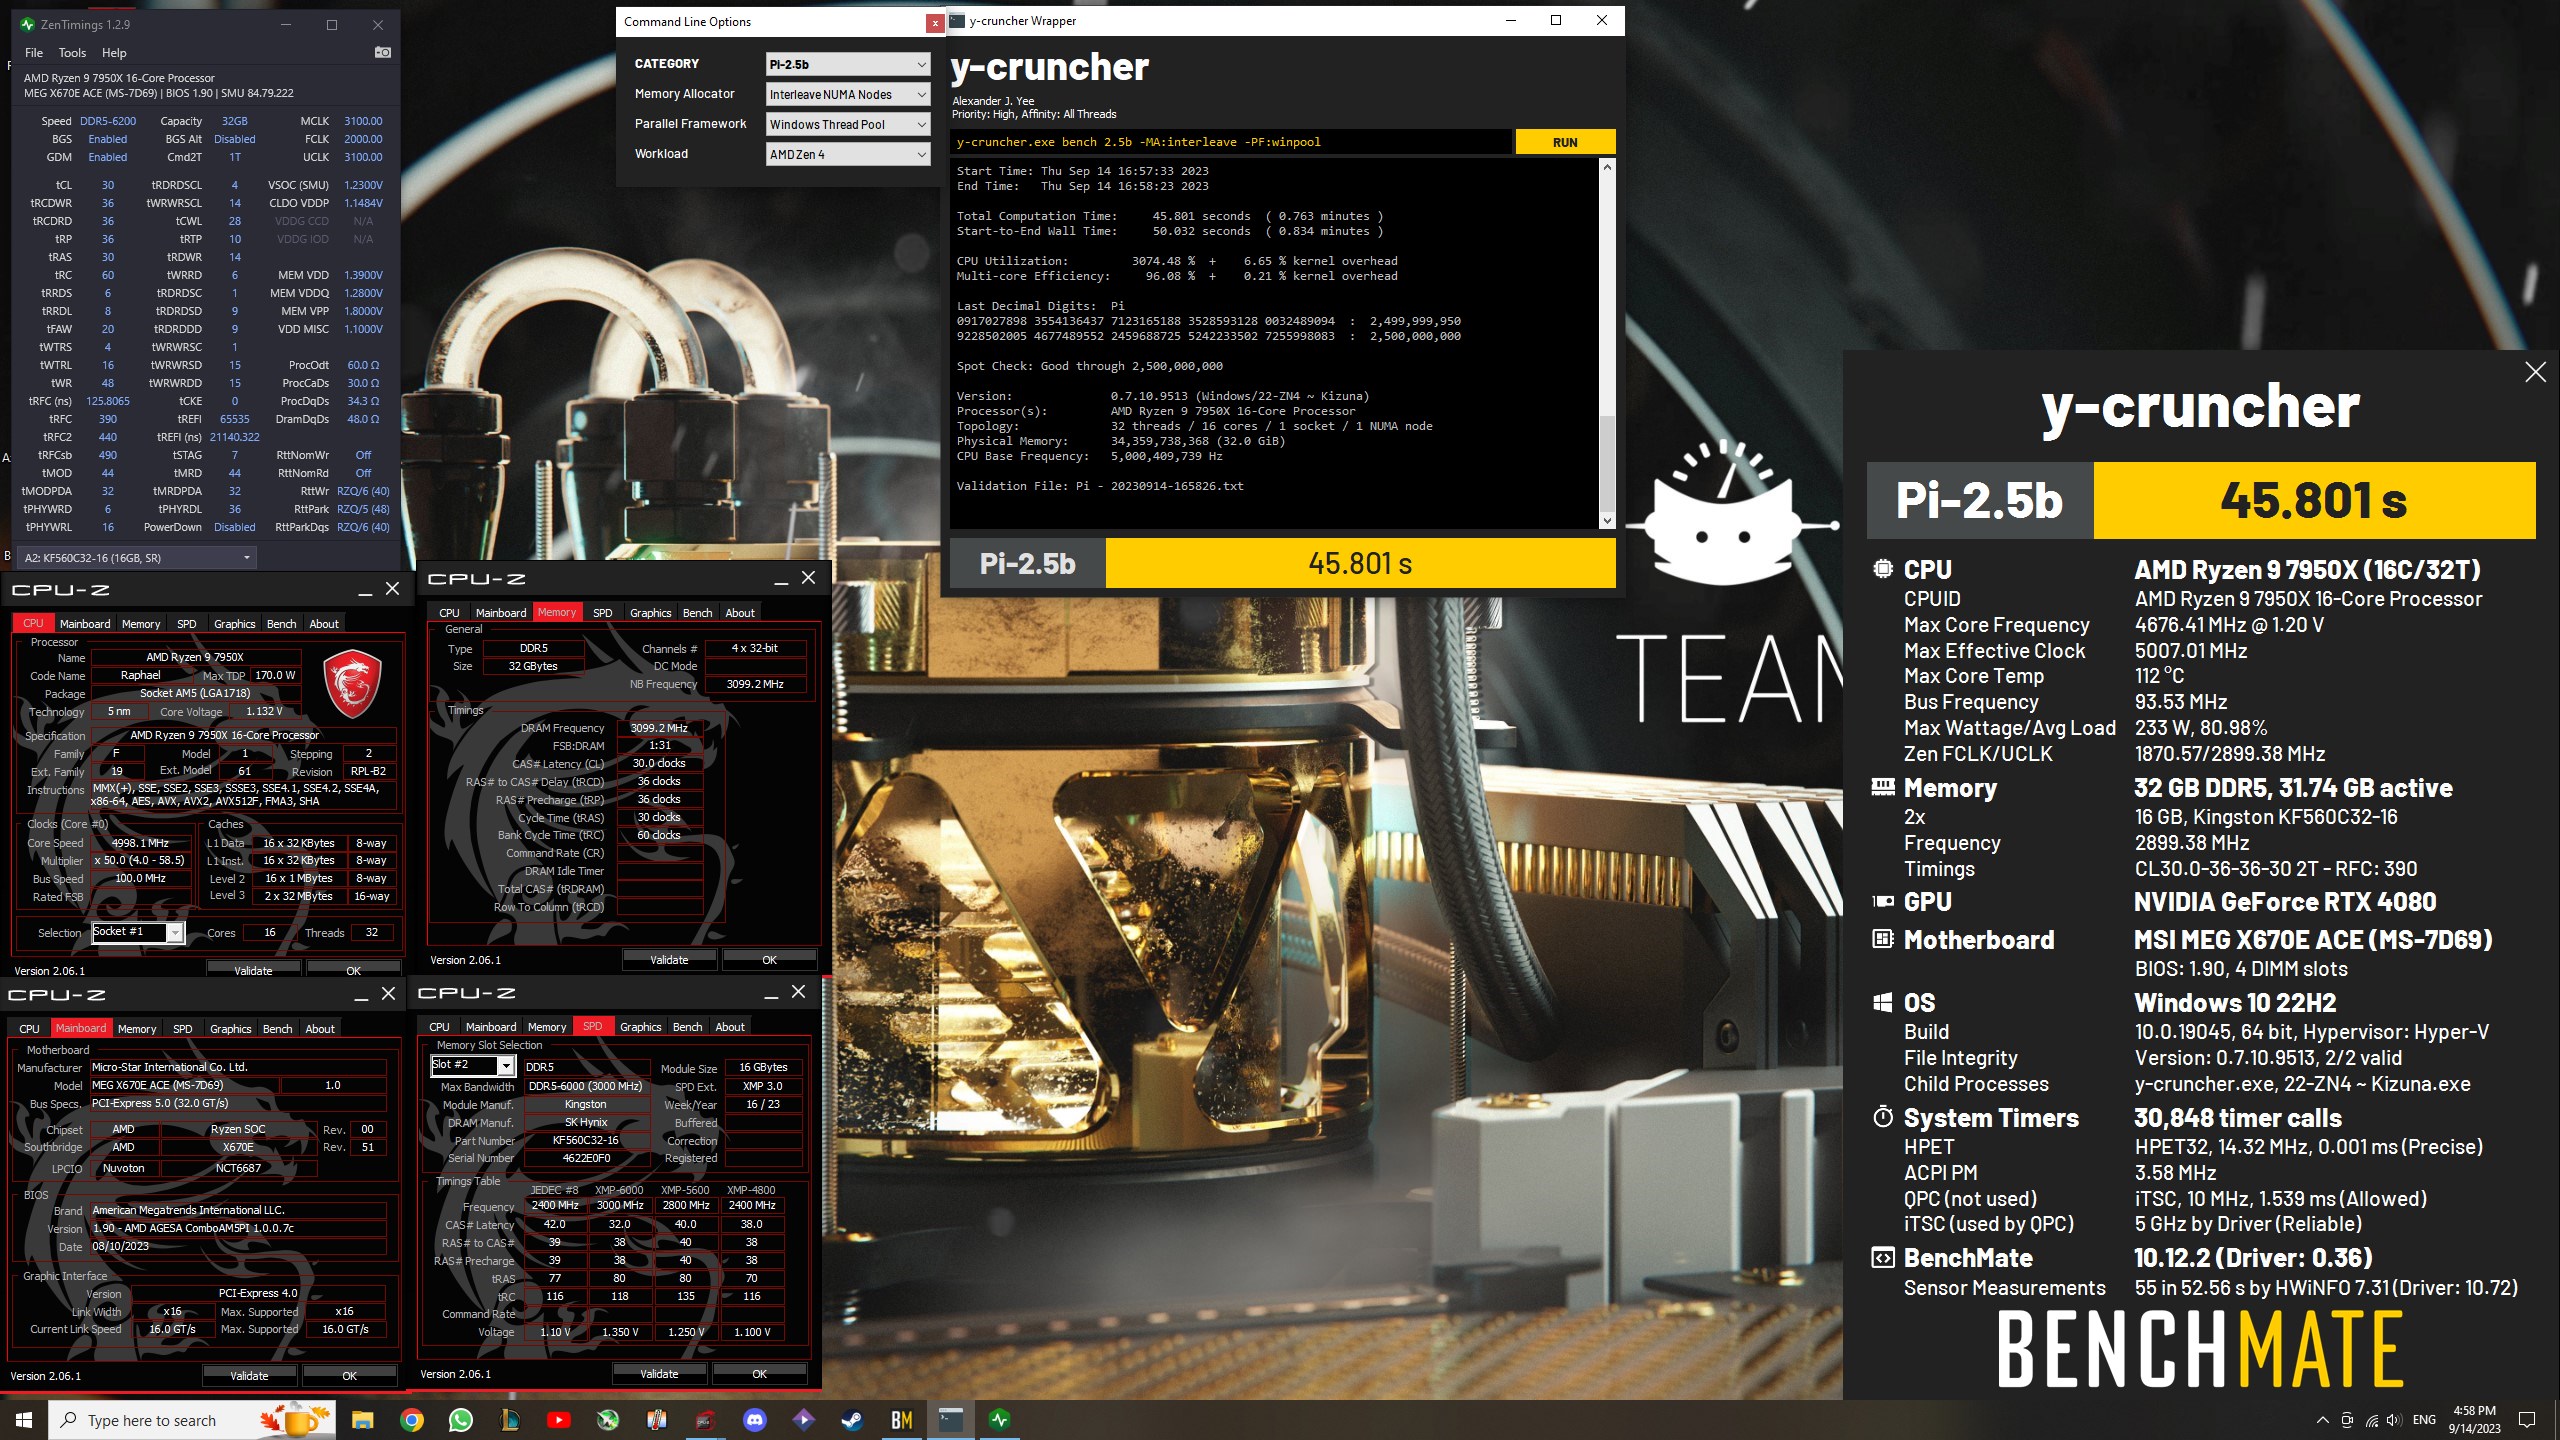Viewport: 2560px width, 1440px height.
Task: Click the y-cruncher console scrollbar down arrow
Action: [x=1607, y=520]
